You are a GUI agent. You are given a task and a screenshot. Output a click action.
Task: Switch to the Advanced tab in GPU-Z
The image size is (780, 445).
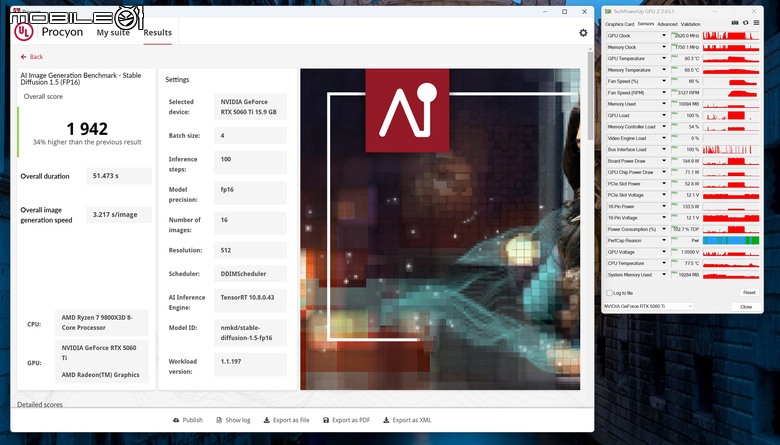coord(667,24)
